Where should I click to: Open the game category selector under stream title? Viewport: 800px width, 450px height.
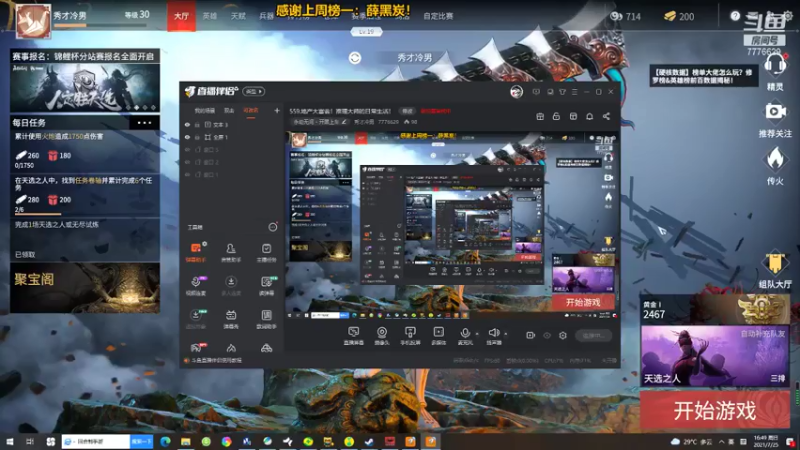point(319,122)
